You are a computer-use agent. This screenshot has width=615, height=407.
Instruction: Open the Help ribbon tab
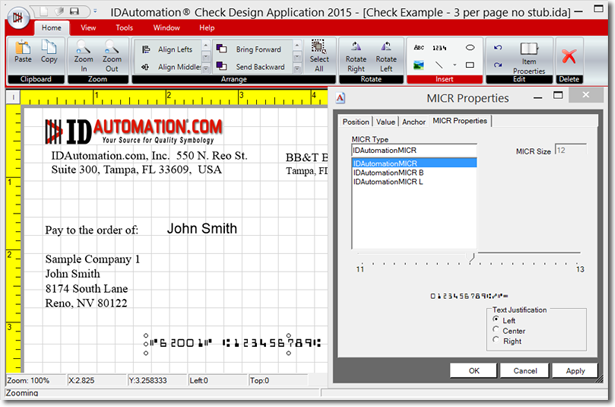coord(207,28)
